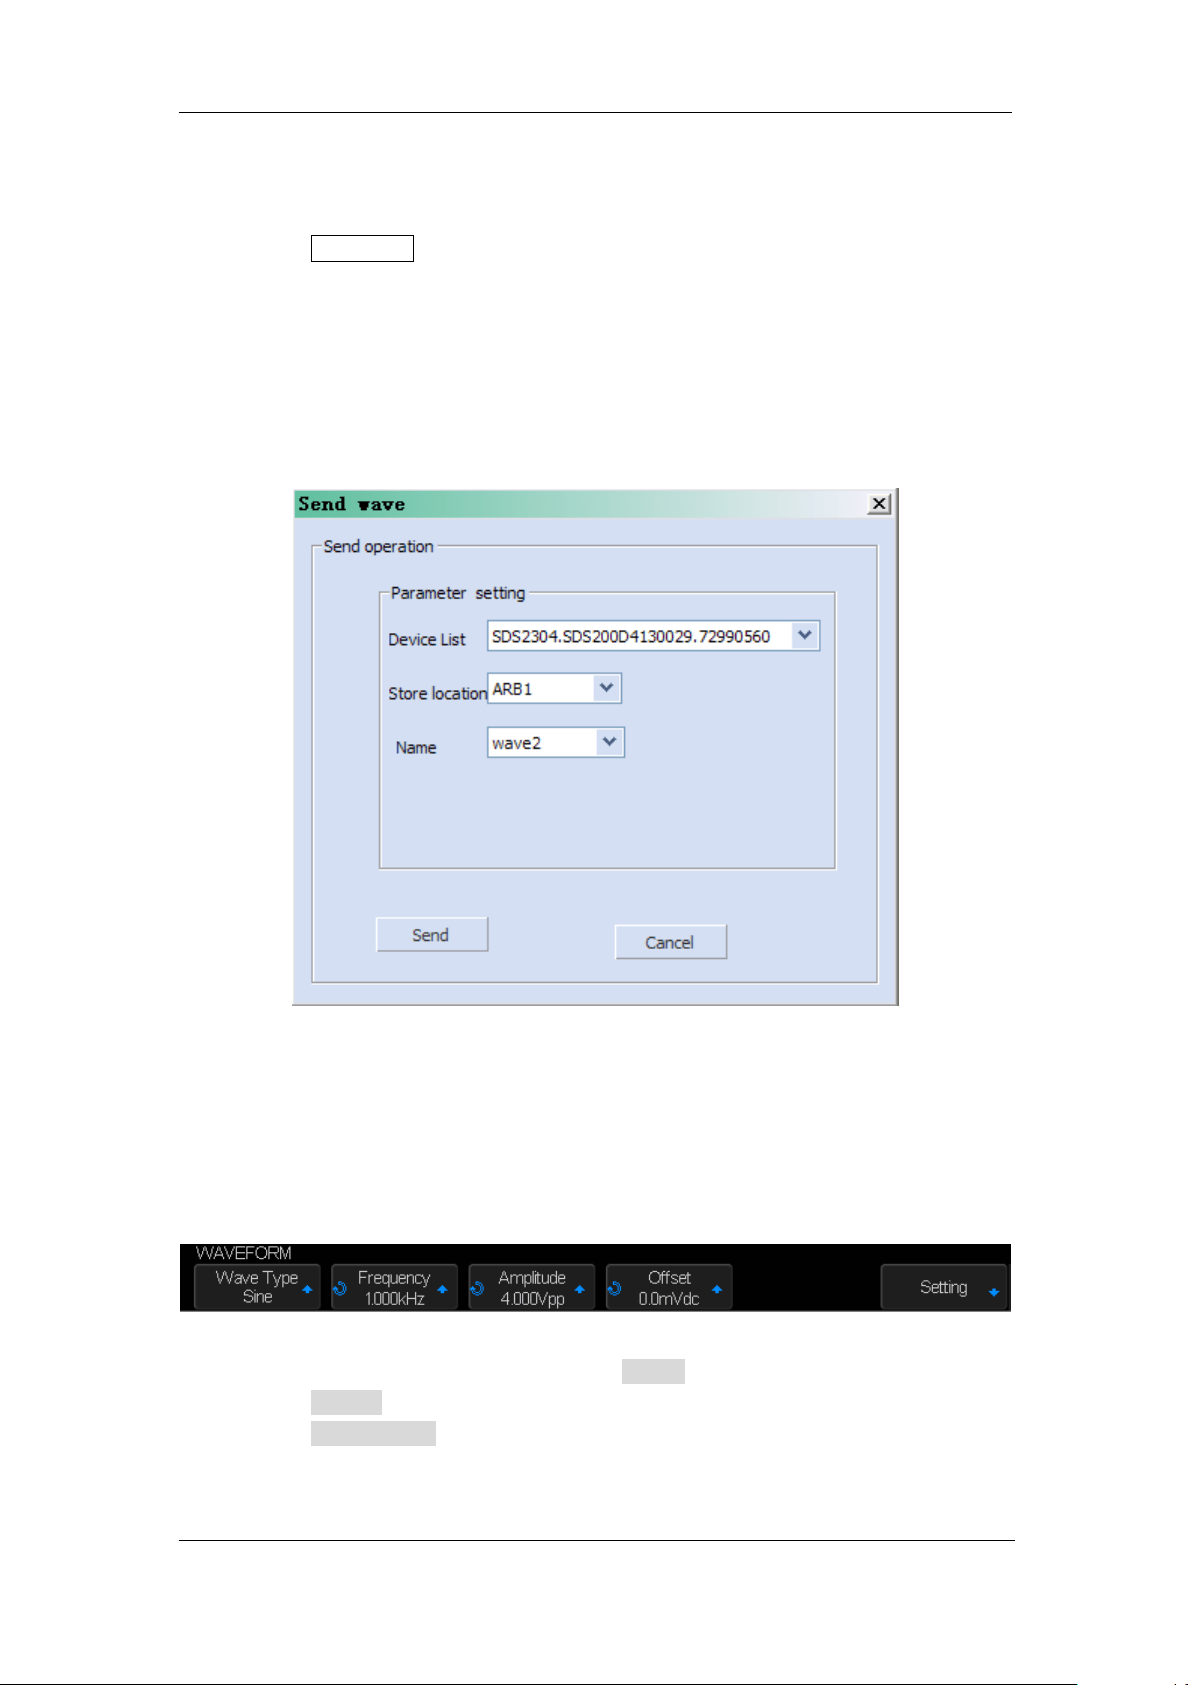
Task: Click the Send operation group label
Action: click(x=378, y=546)
